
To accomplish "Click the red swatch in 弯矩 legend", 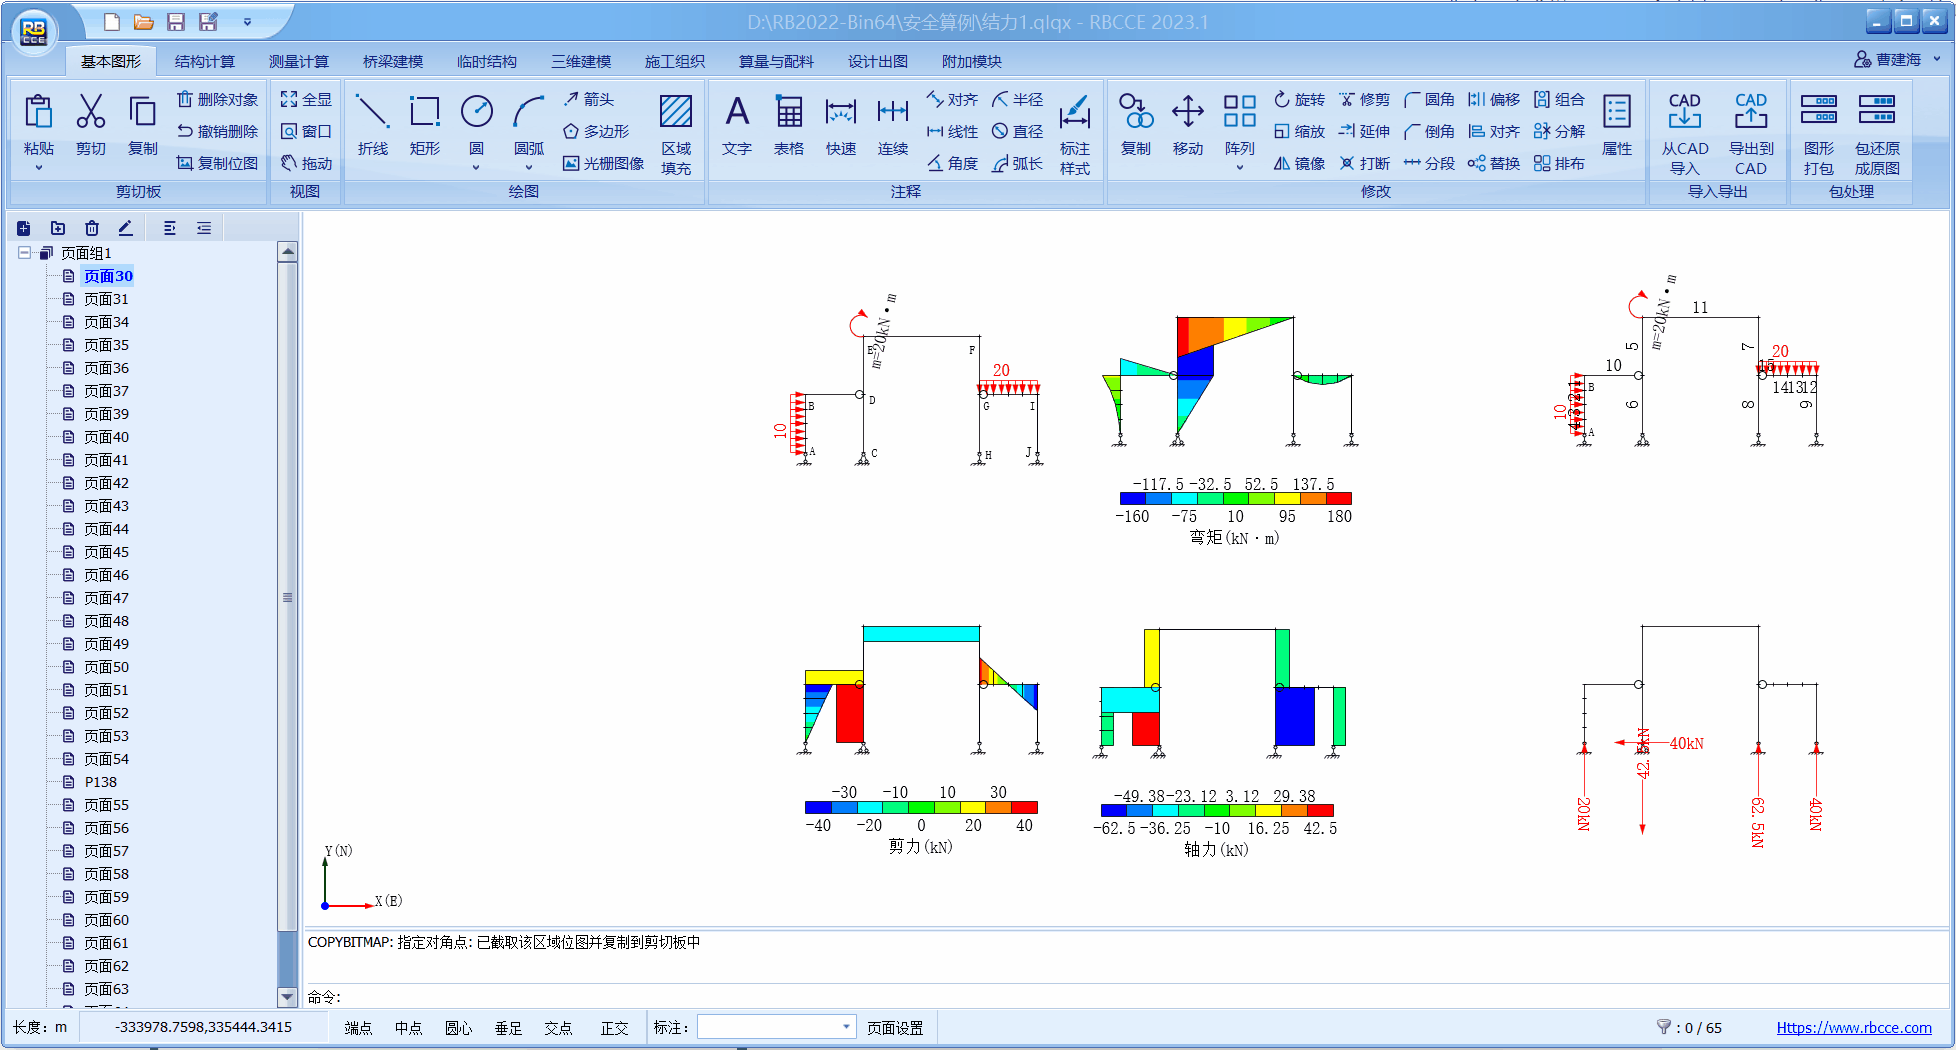I will 1339,498.
